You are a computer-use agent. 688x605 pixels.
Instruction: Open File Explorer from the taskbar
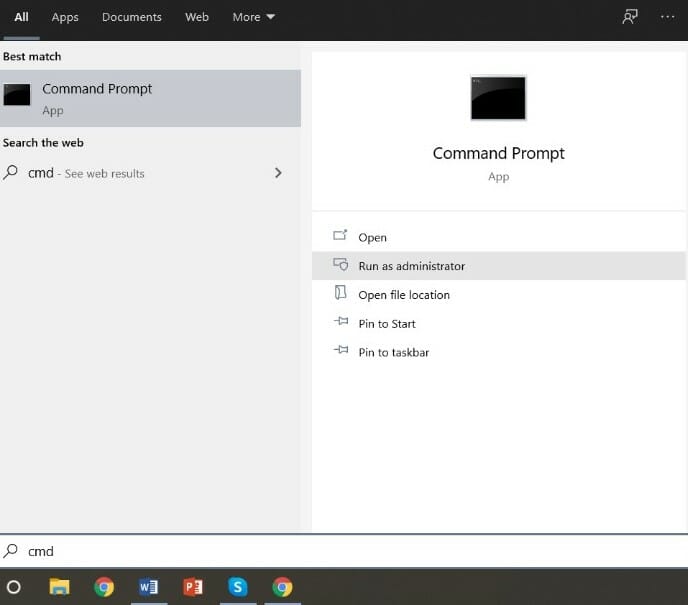[x=59, y=587]
